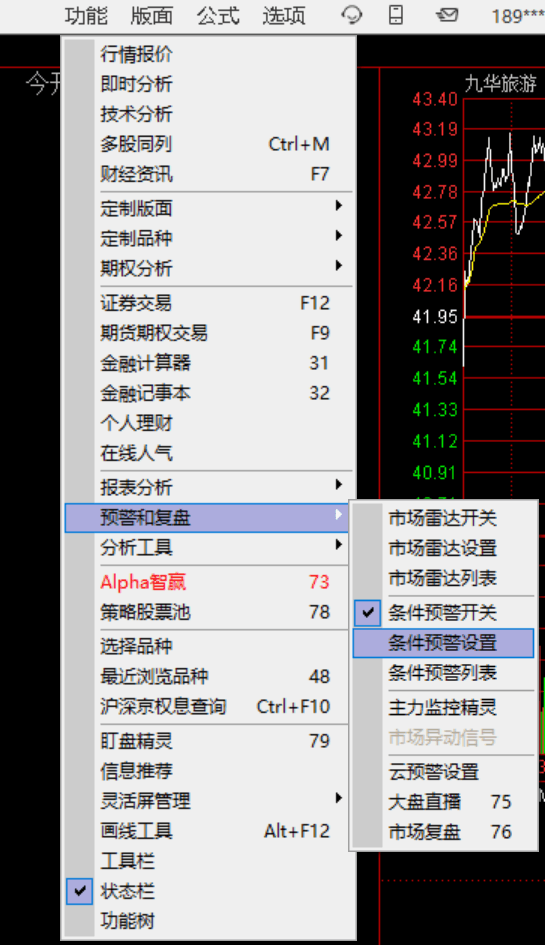Expand 期权分析 submenu arrow
The image size is (545, 945).
click(338, 266)
